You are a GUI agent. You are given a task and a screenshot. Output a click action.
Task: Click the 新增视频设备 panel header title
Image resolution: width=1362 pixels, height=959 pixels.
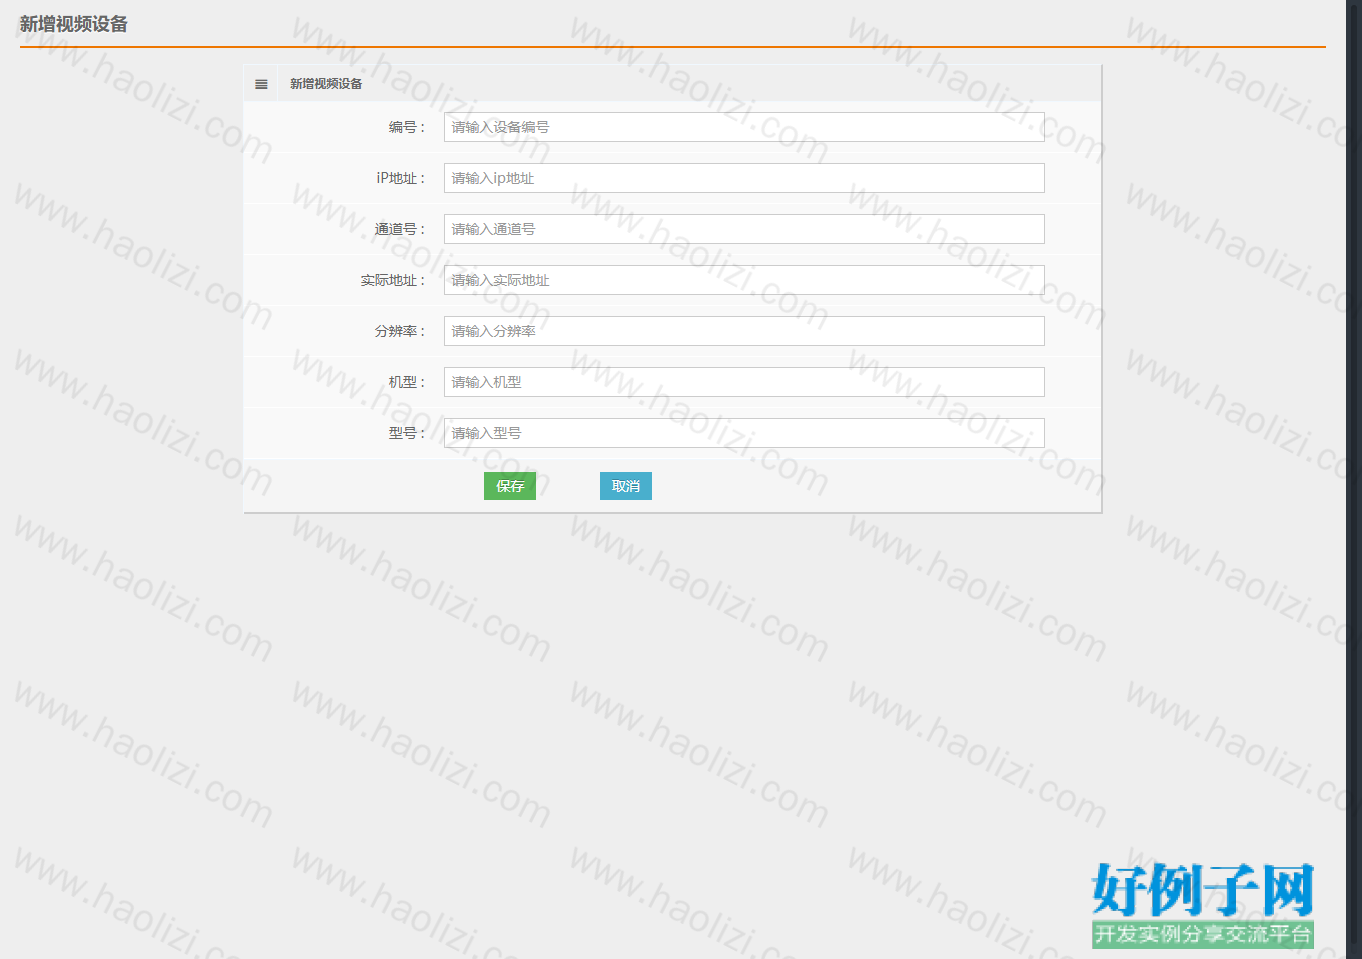(326, 84)
